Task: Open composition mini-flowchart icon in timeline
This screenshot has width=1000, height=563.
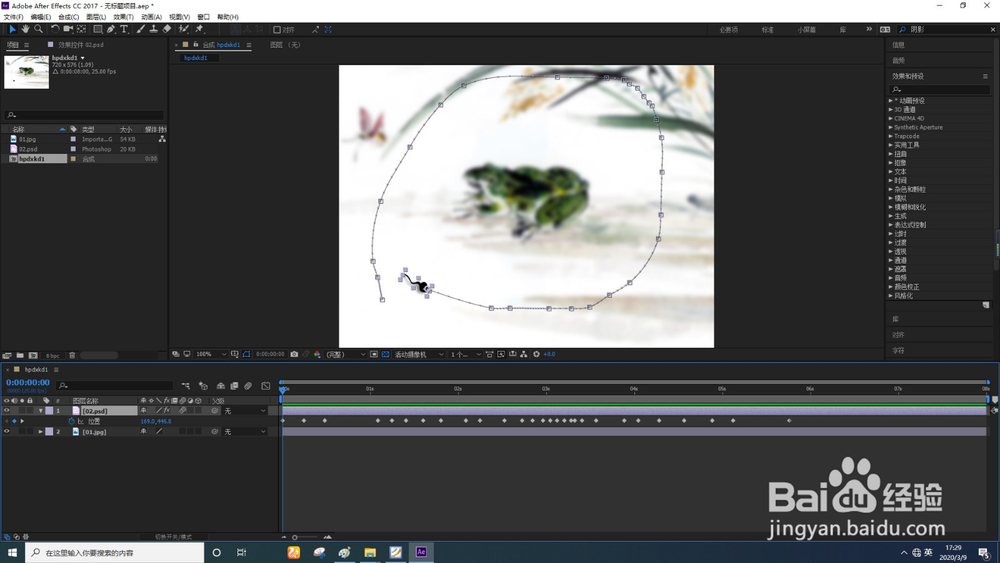Action: tap(186, 386)
